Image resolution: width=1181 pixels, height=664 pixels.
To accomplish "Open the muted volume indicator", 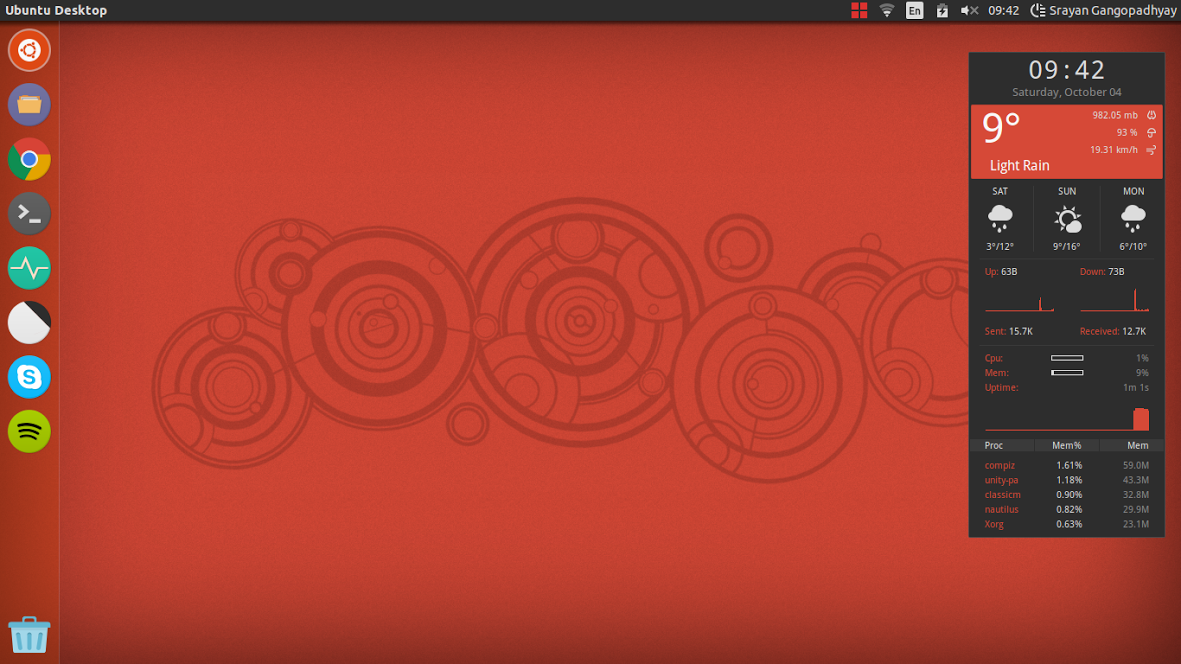I will click(969, 11).
